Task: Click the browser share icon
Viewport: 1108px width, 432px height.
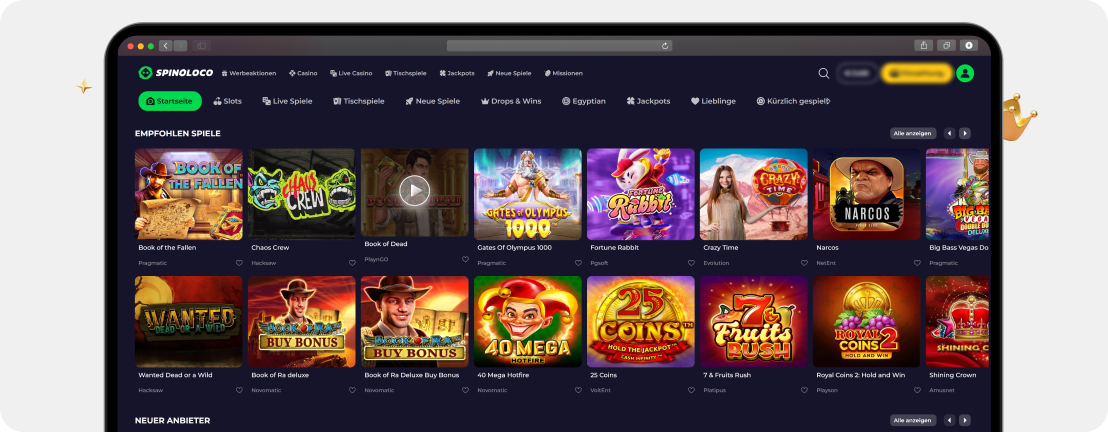Action: pyautogui.click(x=924, y=45)
